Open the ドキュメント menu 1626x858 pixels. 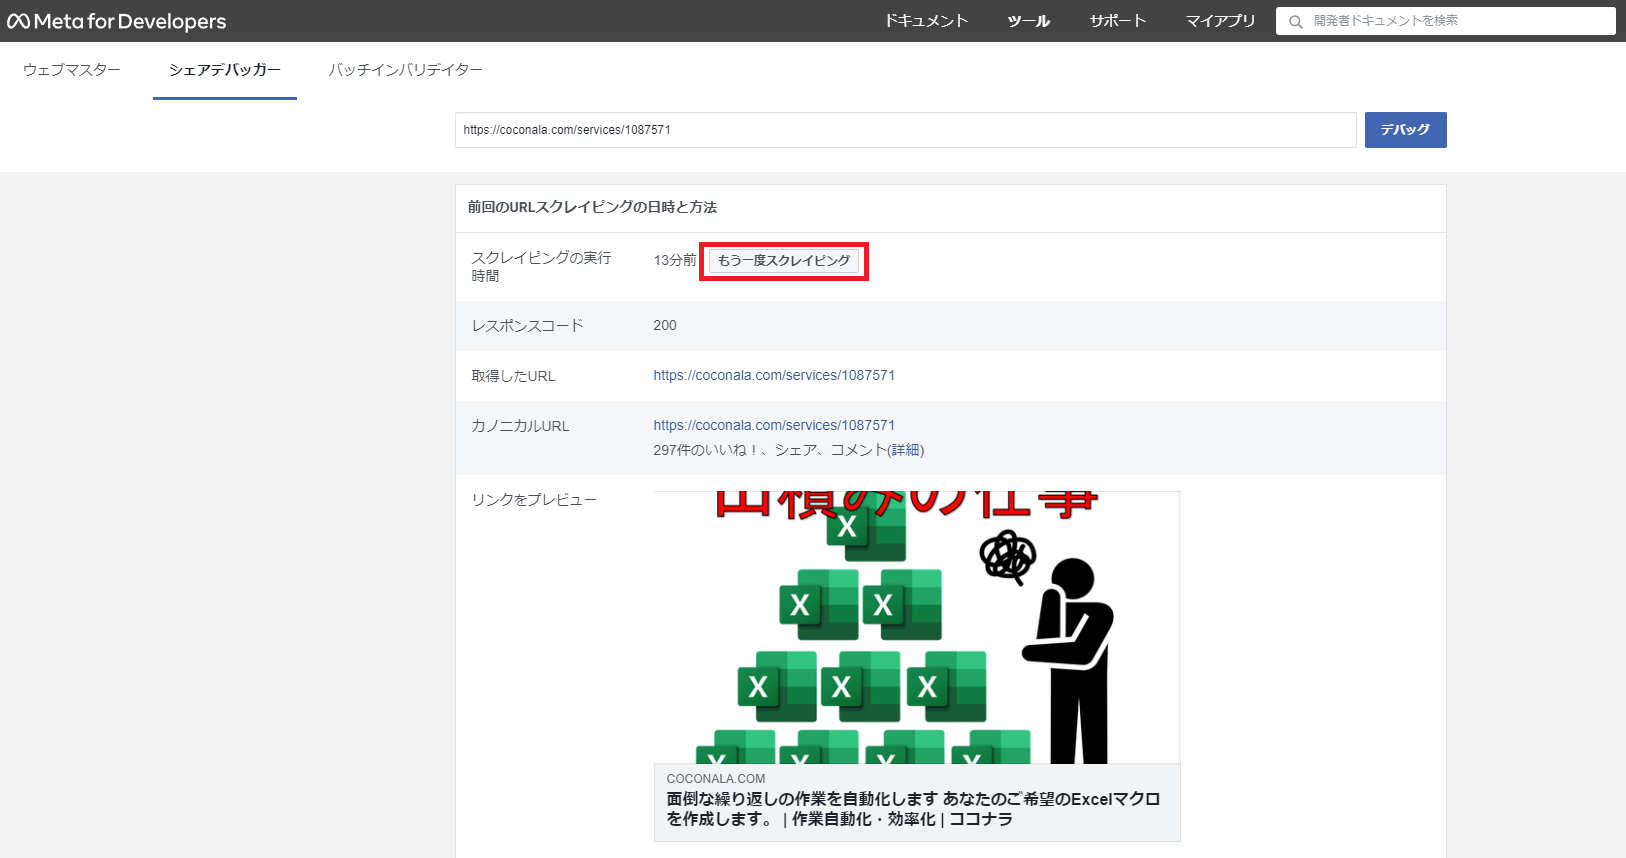coord(926,21)
